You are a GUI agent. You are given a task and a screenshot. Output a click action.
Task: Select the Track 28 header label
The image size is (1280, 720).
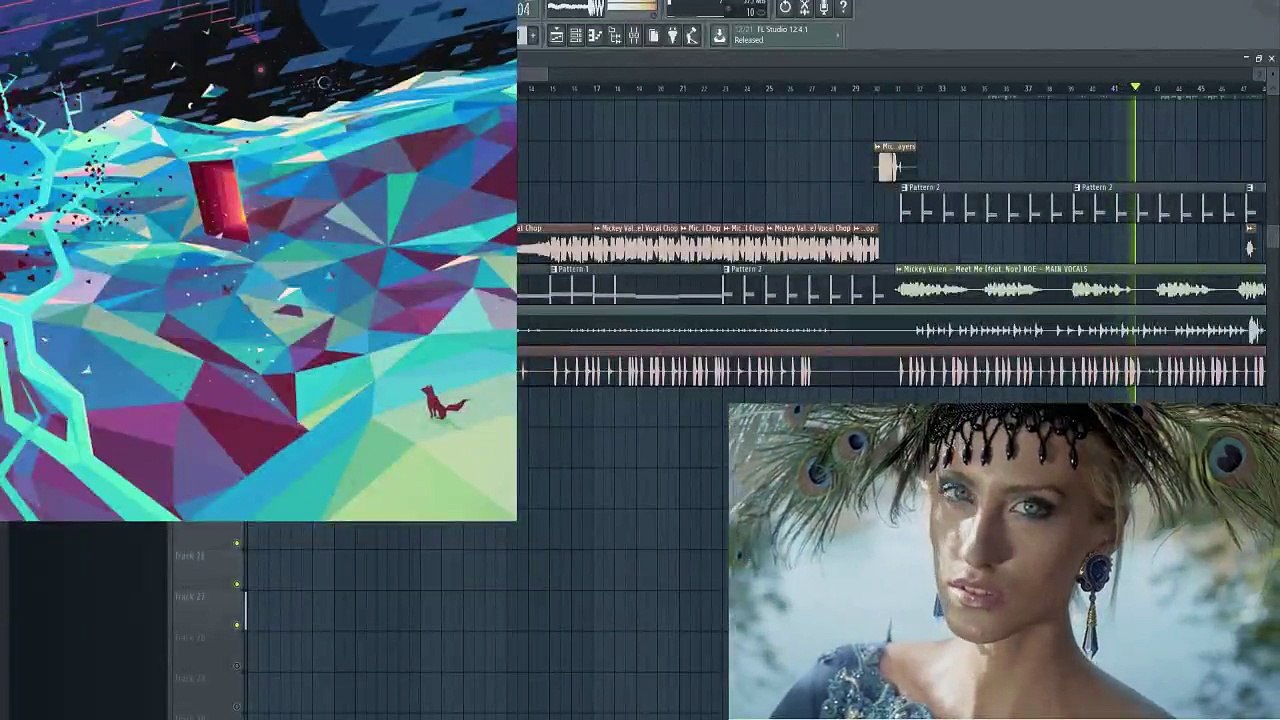point(190,638)
